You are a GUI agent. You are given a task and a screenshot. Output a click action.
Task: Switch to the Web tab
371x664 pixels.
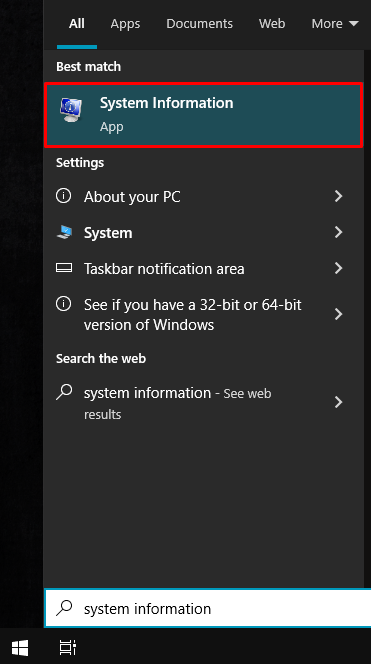[272, 24]
